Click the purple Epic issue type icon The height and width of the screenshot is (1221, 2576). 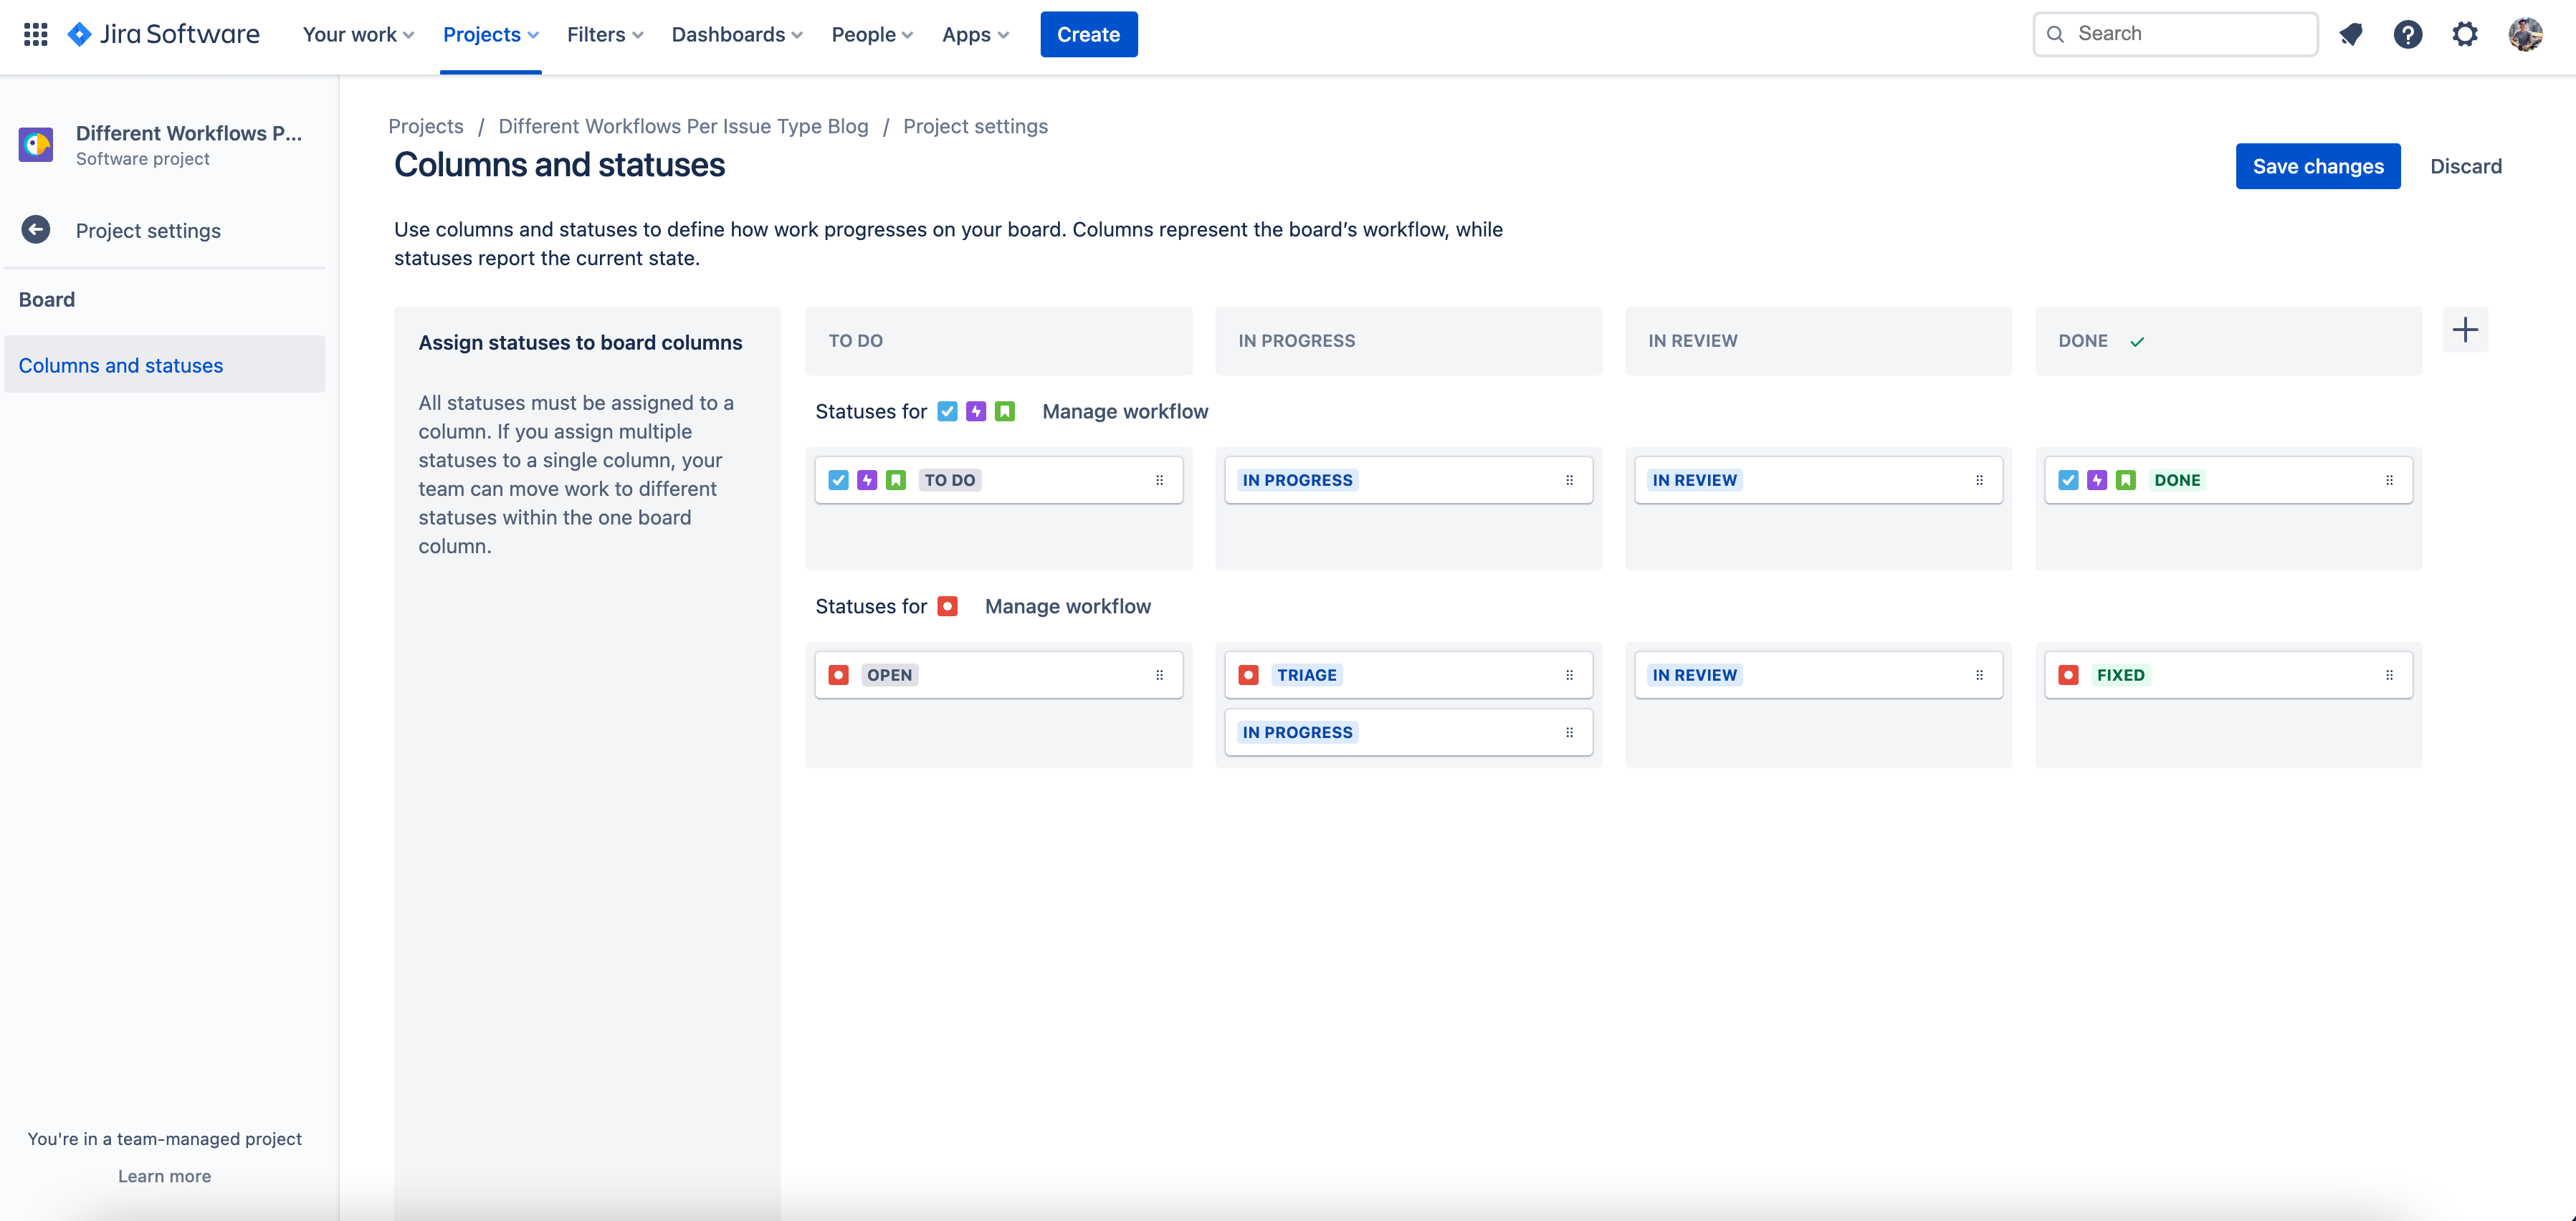[975, 411]
